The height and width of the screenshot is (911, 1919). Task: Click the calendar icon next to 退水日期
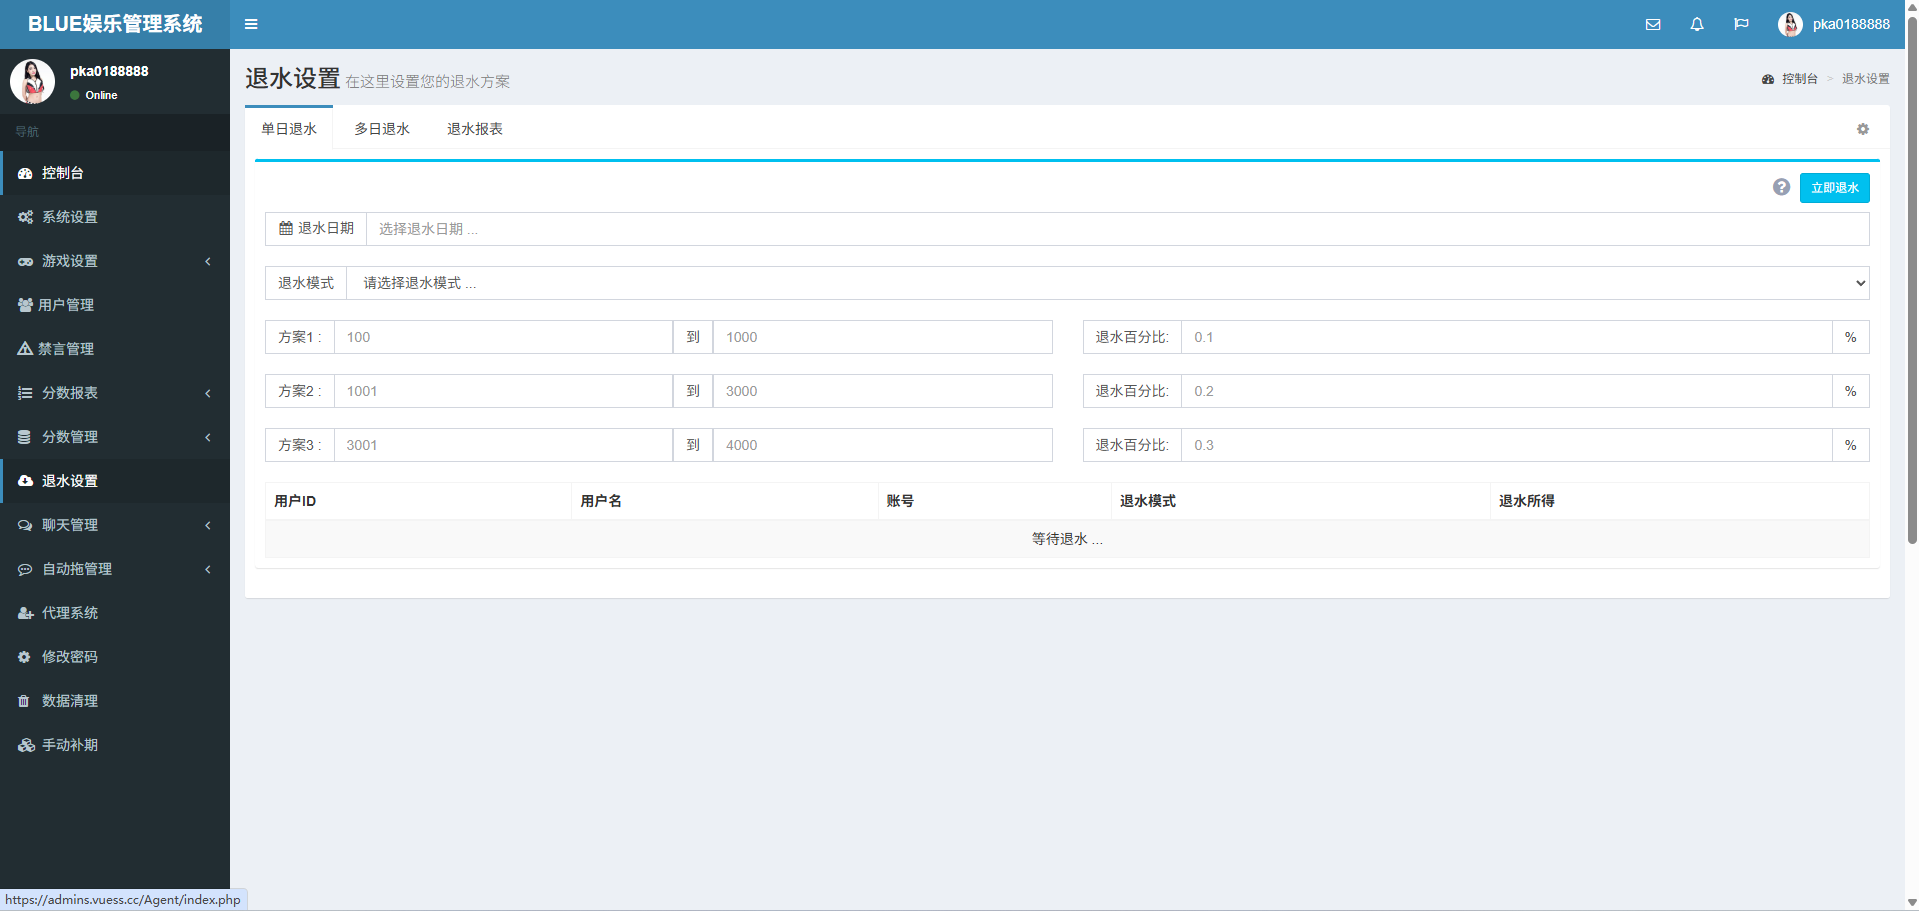(286, 228)
